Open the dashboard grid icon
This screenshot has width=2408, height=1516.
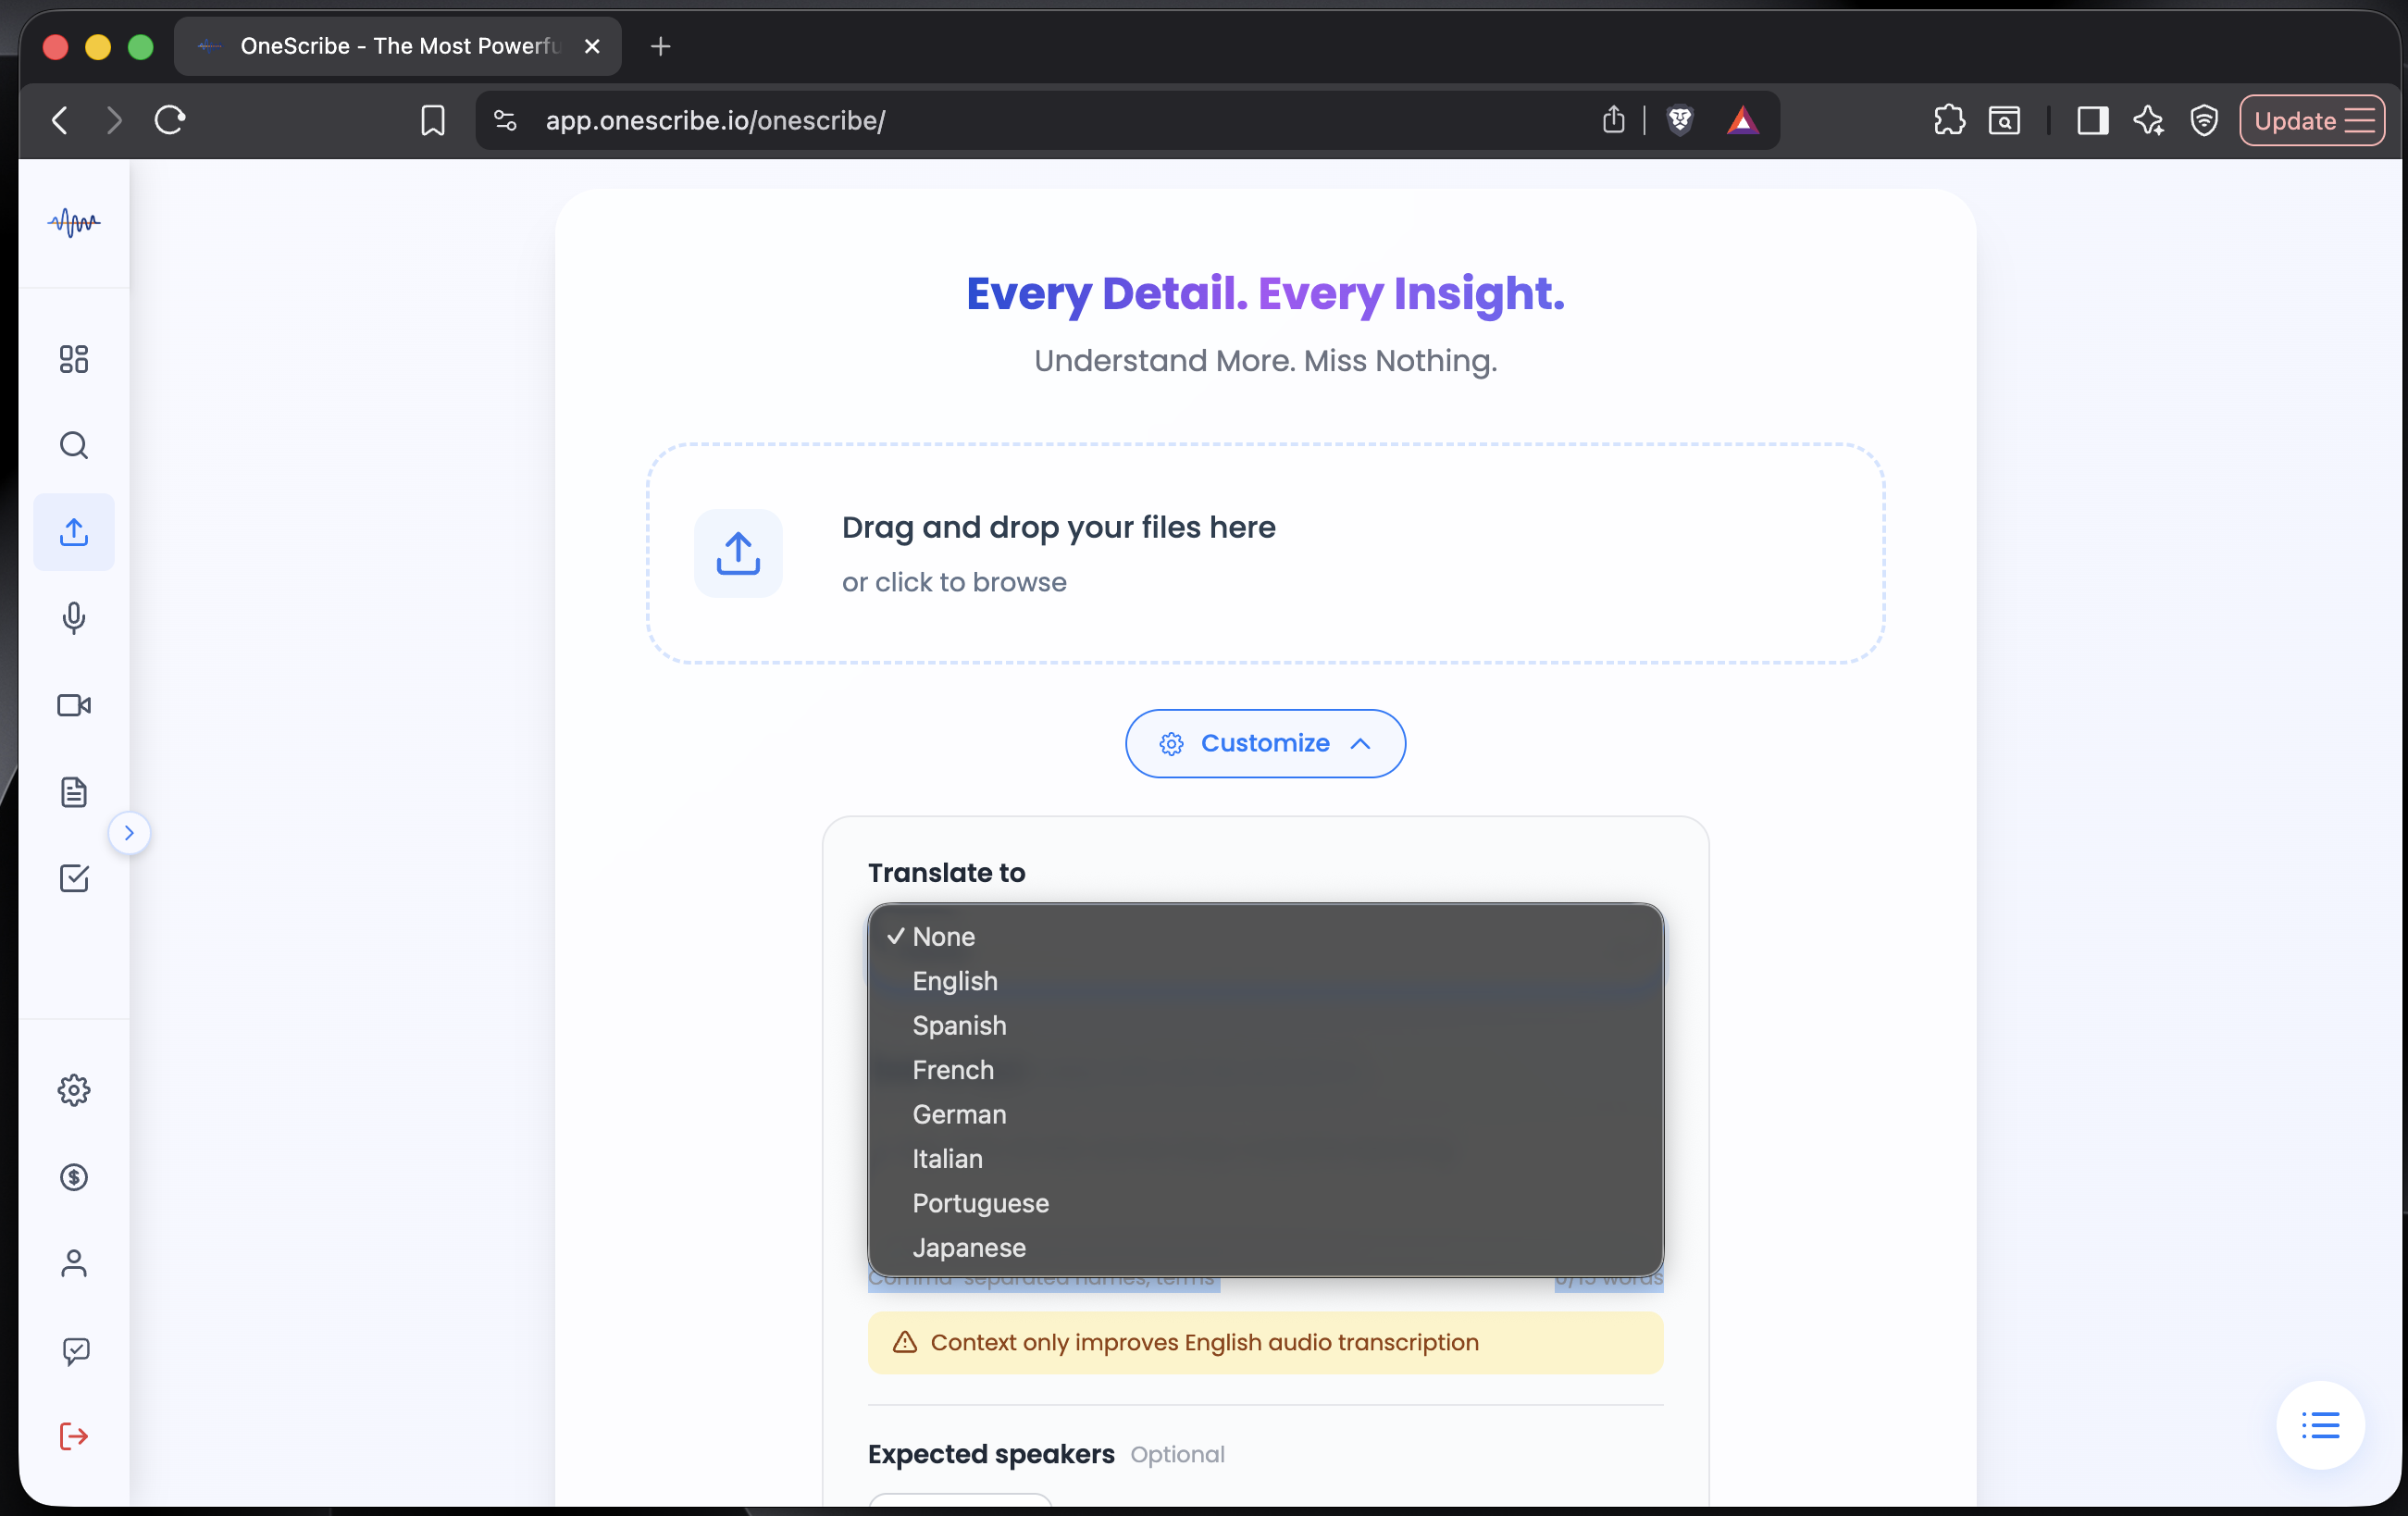73,359
